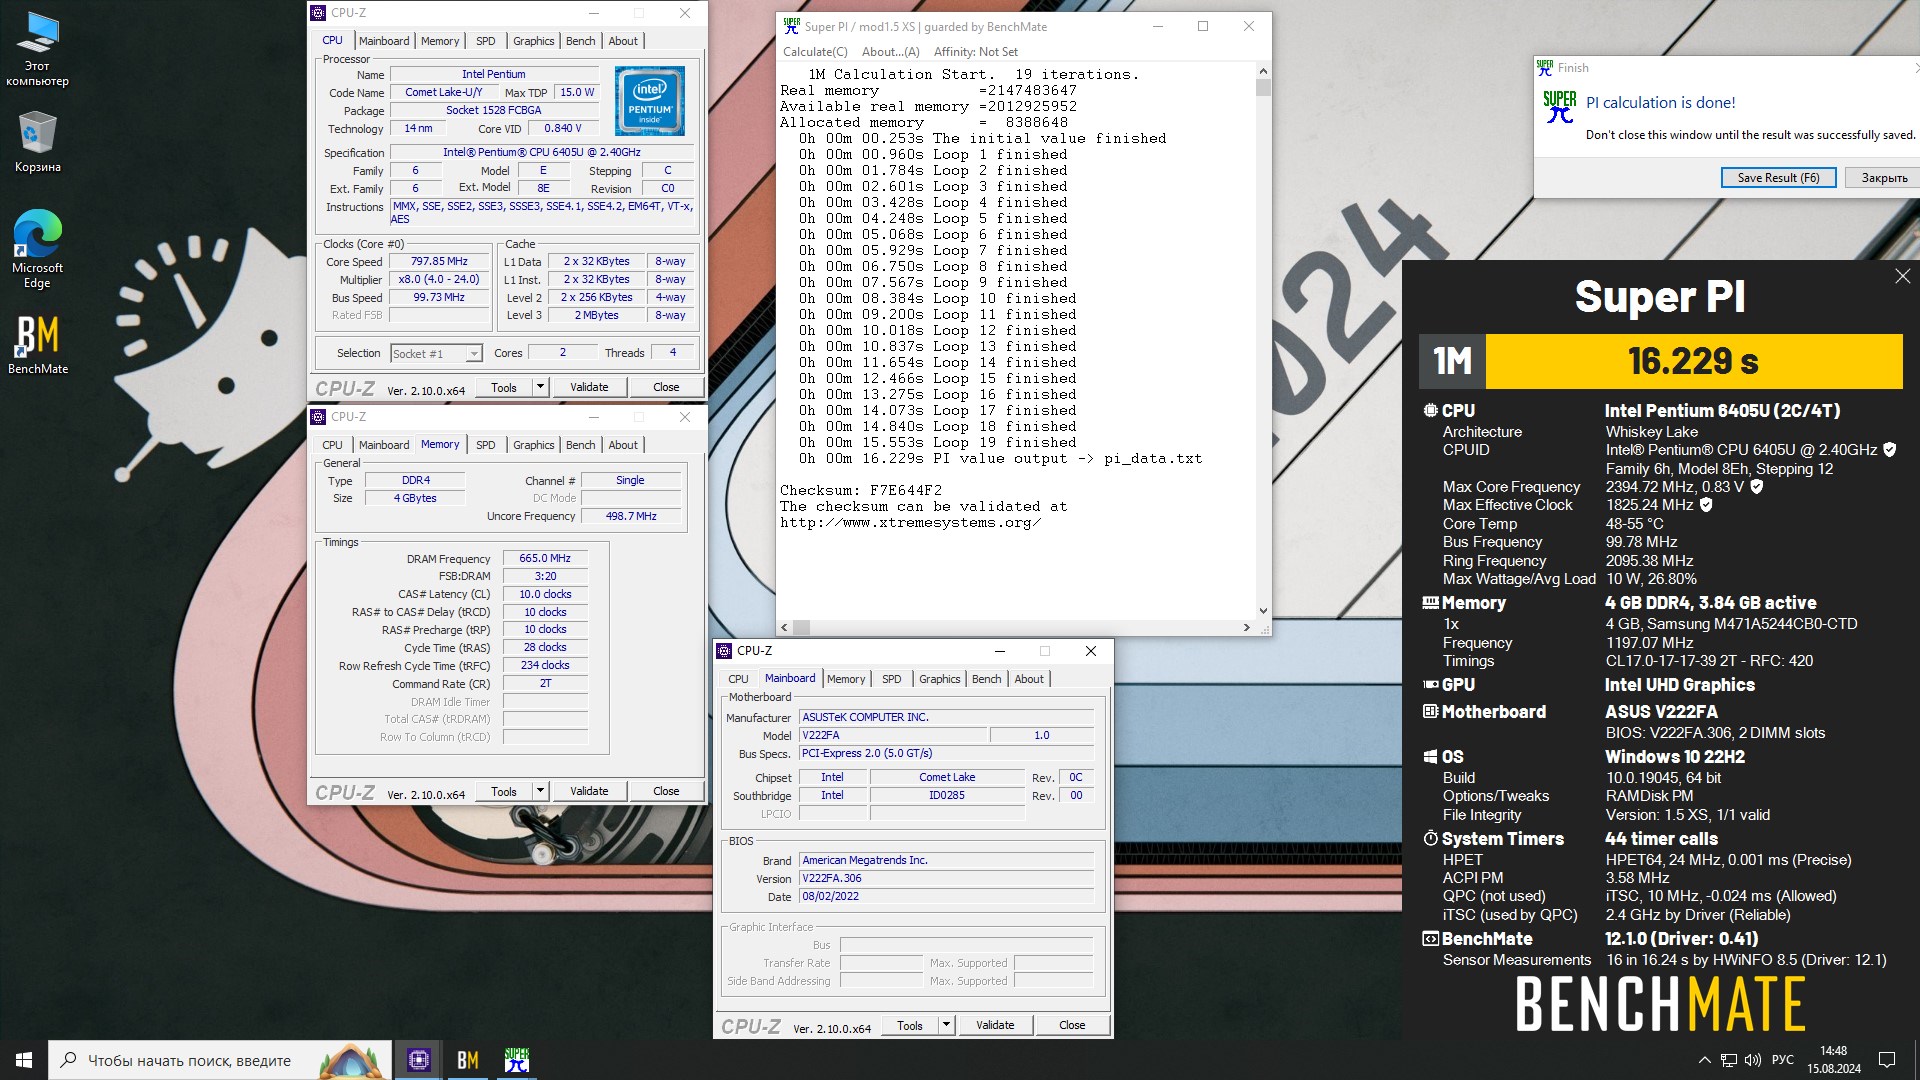Open About tab in CPU-Z Memory window
Viewport: 1920px width, 1080px height.
point(623,445)
